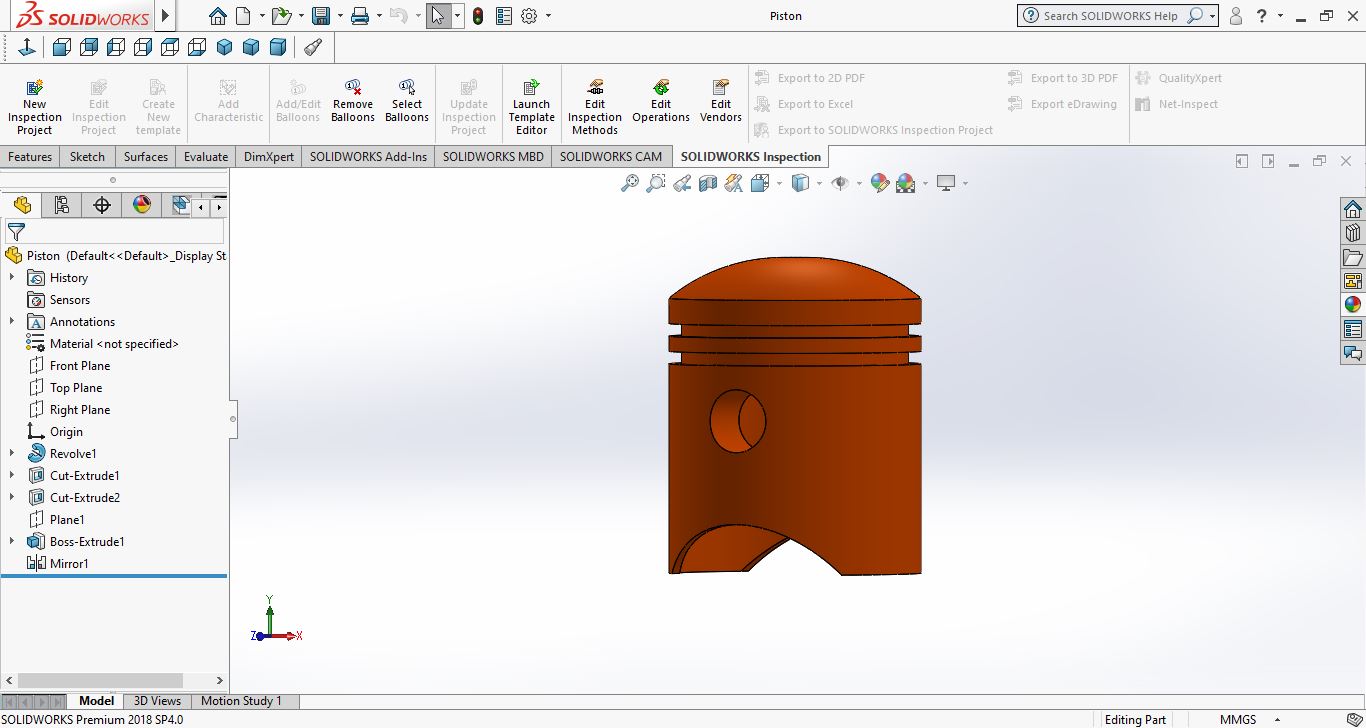Open the DisplayManager color ball tab
Image resolution: width=1366 pixels, height=728 pixels.
142,205
